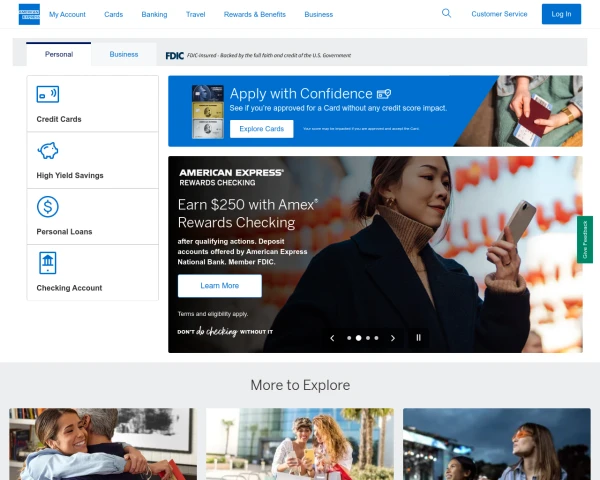Click the Credit Cards contactless card icon
Image resolution: width=600 pixels, height=480 pixels.
pyautogui.click(x=48, y=94)
